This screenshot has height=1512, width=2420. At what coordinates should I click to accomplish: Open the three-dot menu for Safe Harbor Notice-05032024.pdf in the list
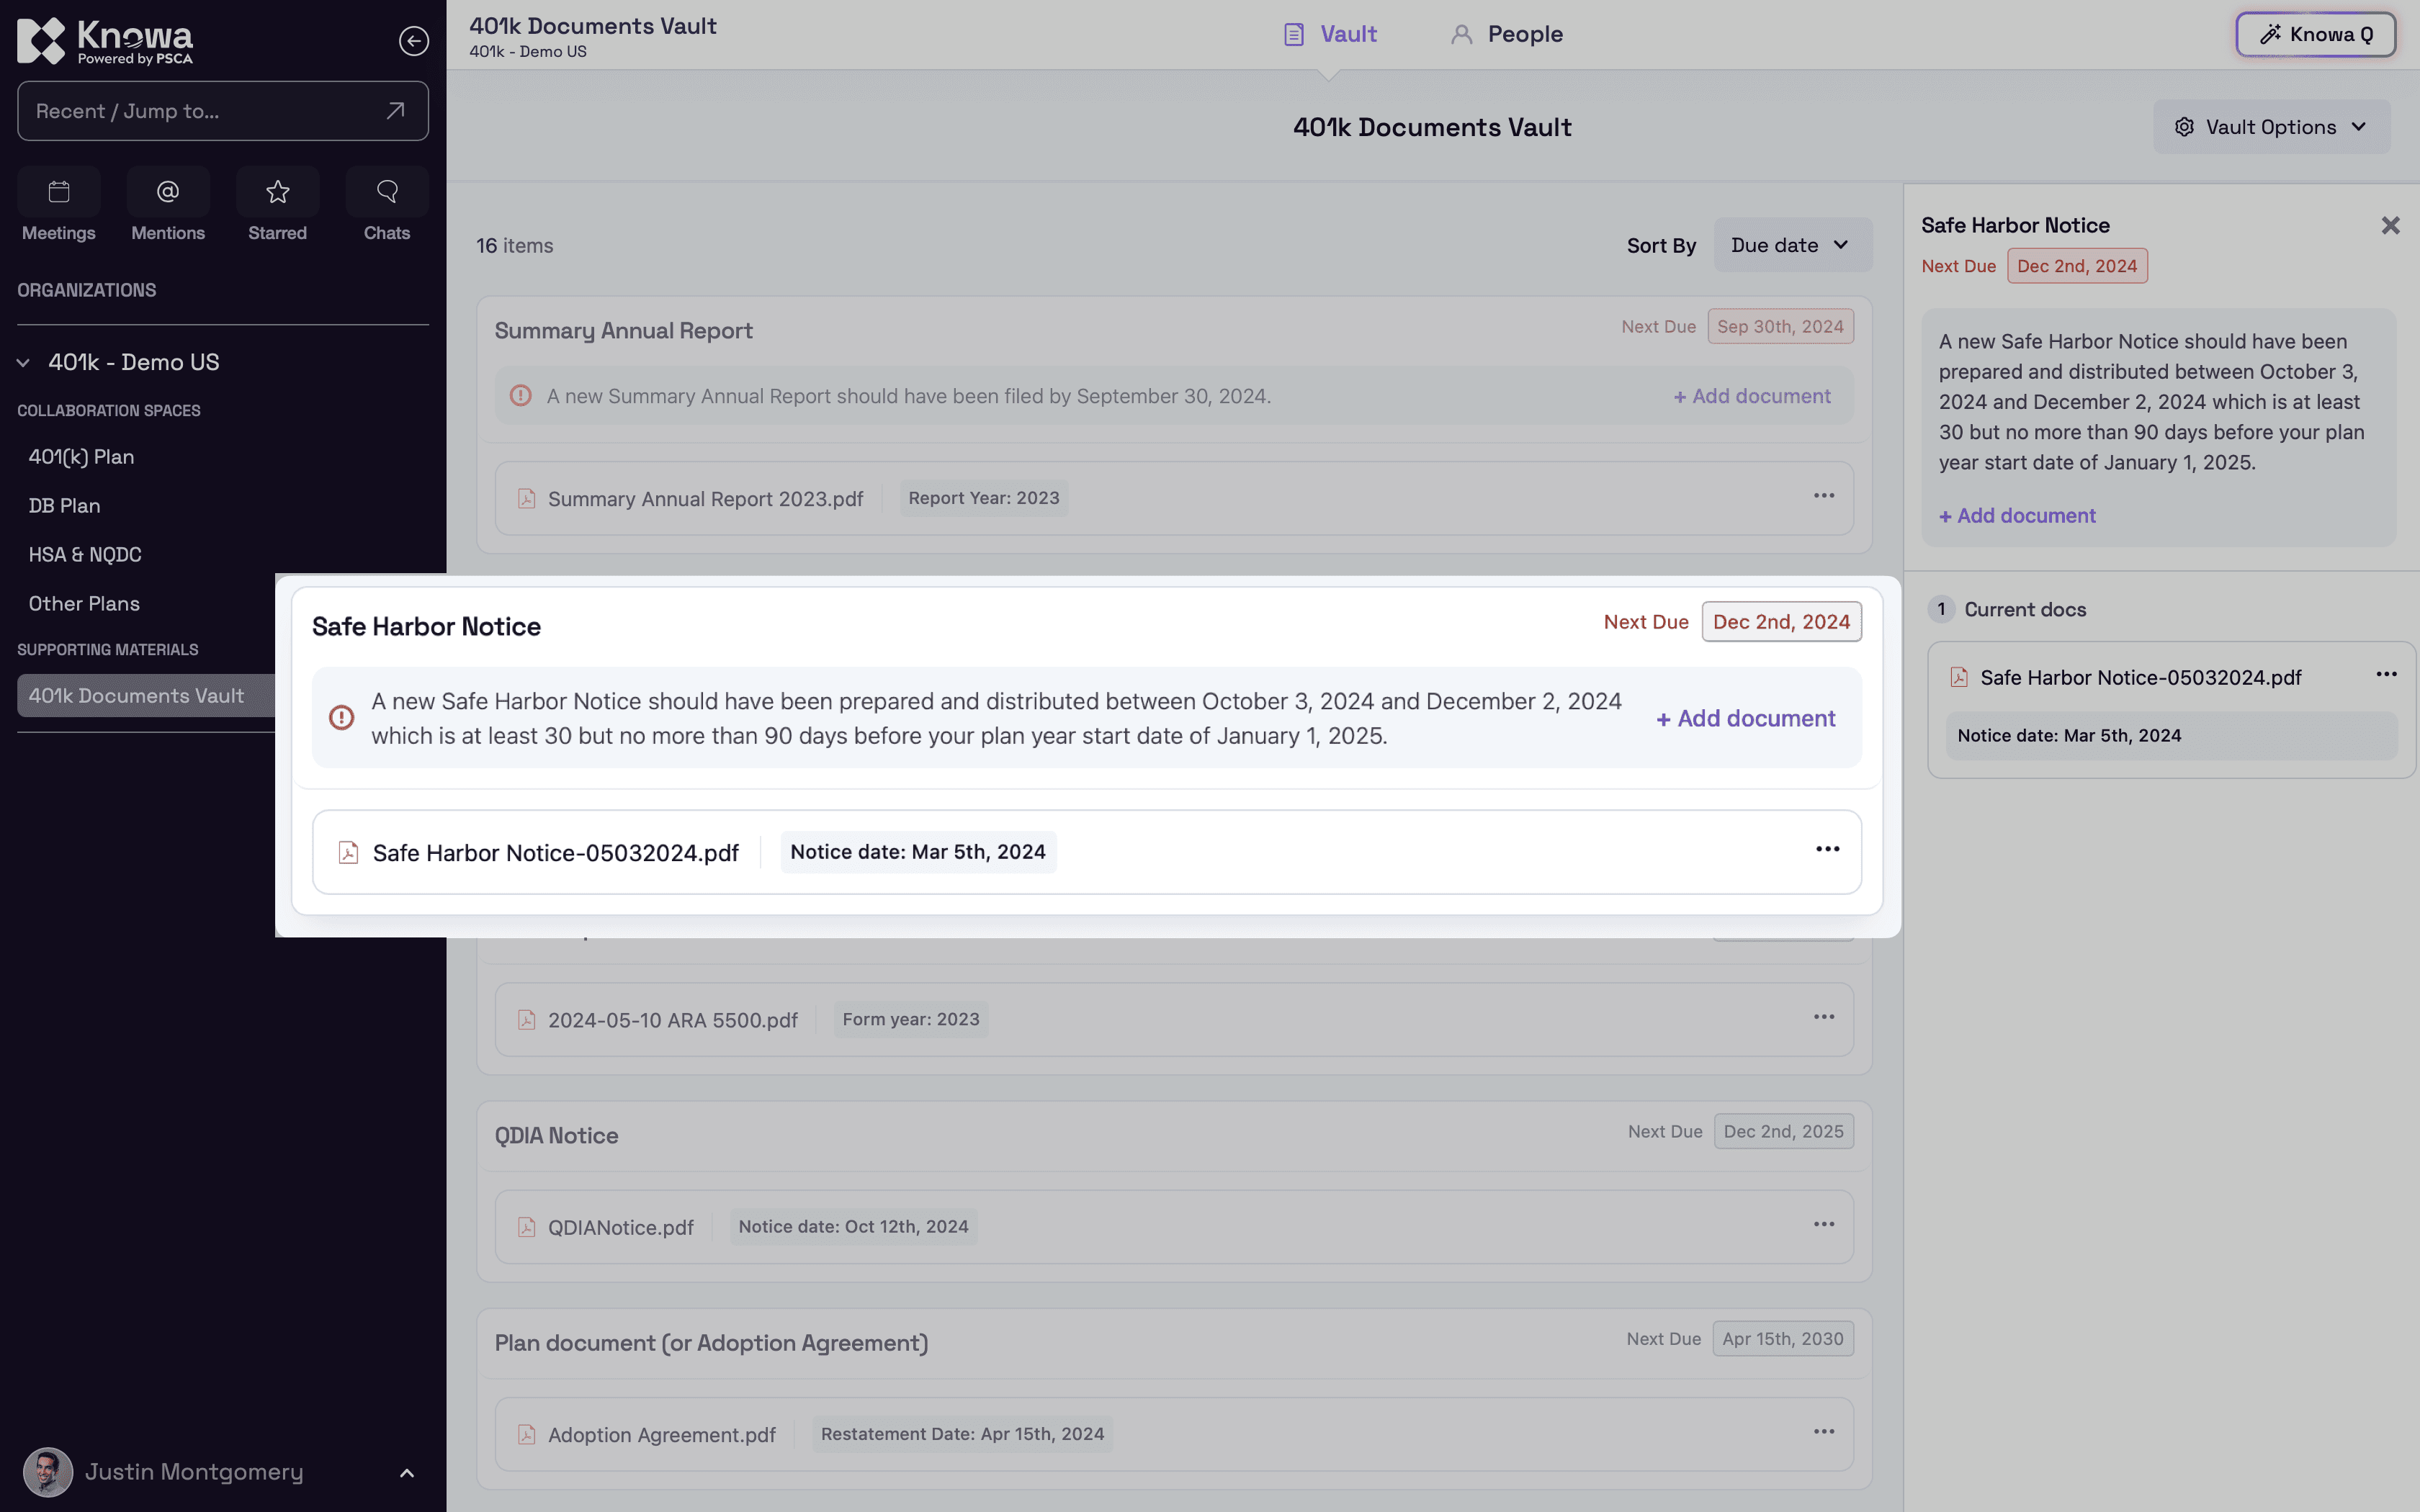[x=1827, y=849]
